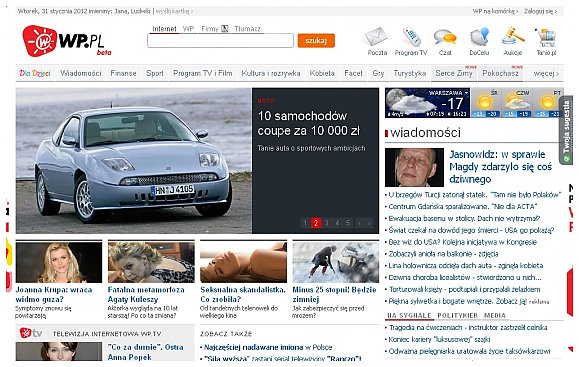Open U brzegów Turcji zatonął statek link
Viewport: 579px width, 367px height.
[474, 195]
